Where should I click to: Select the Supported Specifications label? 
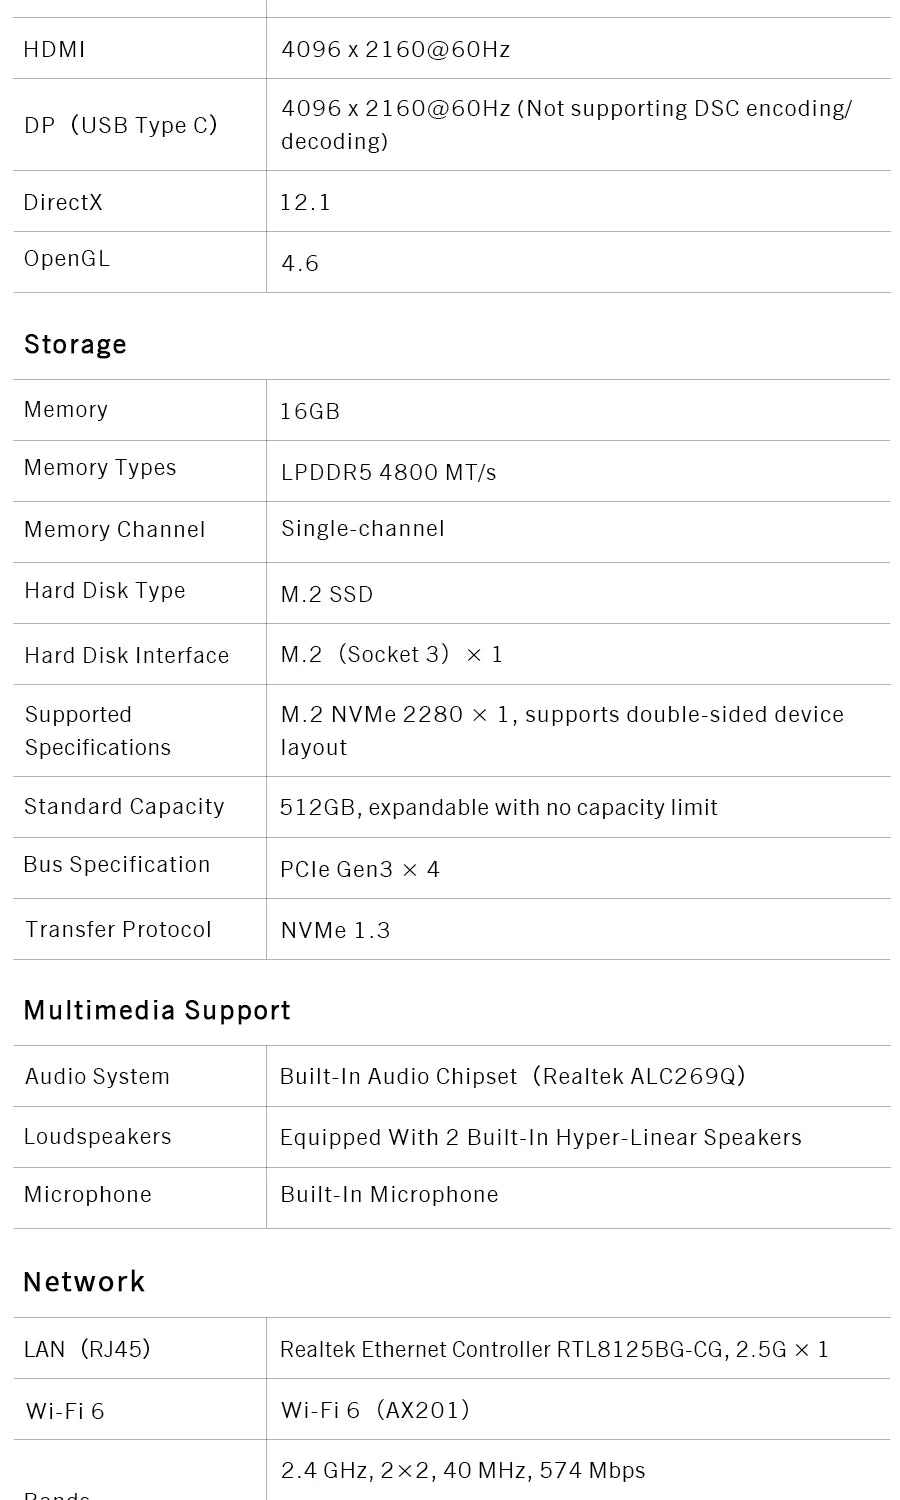click(x=97, y=731)
